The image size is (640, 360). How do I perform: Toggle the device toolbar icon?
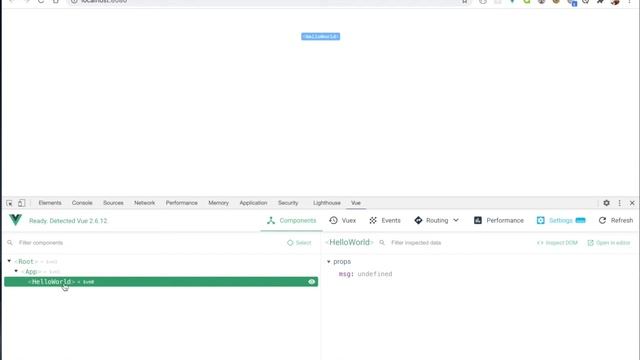[22, 203]
